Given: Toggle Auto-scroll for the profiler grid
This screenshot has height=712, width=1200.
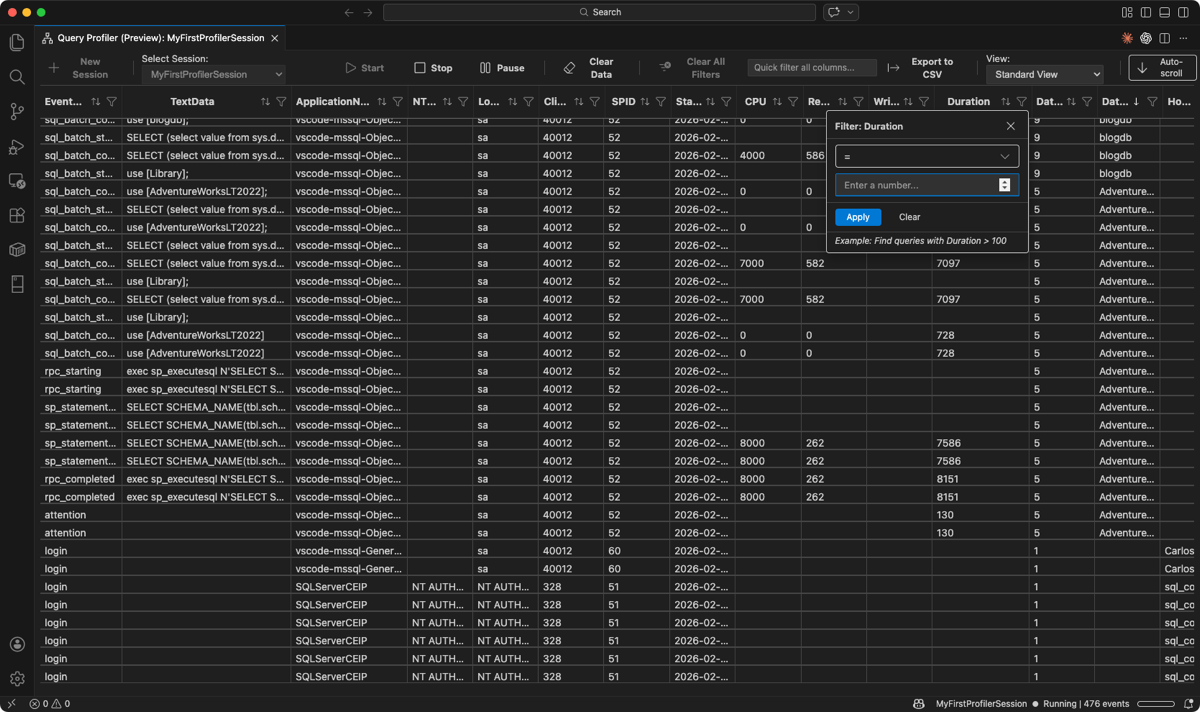Looking at the screenshot, I should pyautogui.click(x=1162, y=68).
